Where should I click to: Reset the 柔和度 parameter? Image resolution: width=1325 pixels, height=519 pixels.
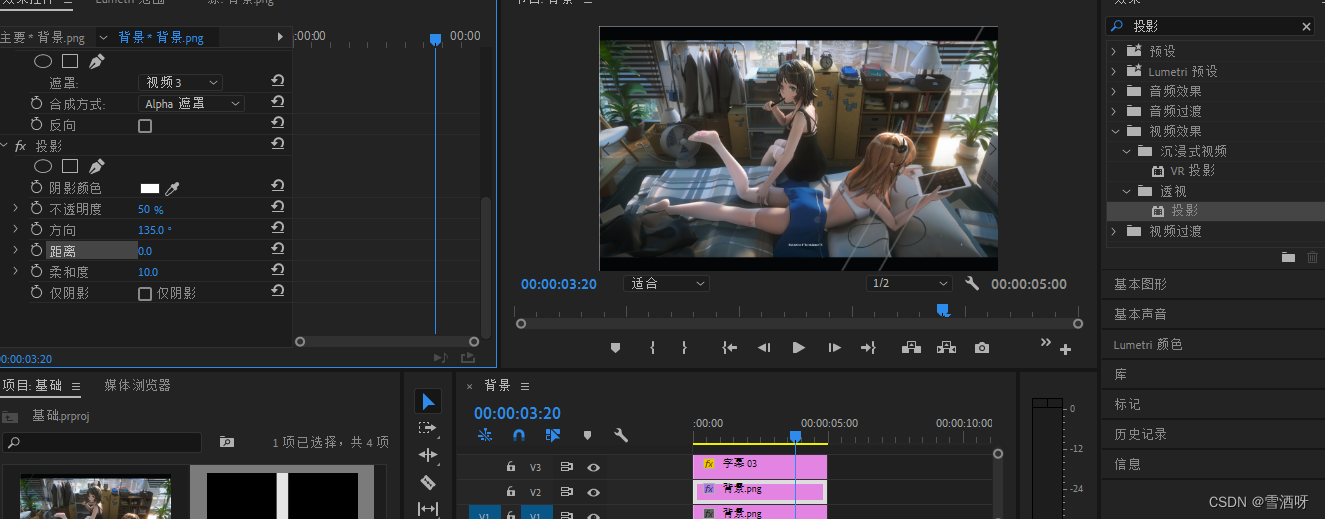click(278, 271)
